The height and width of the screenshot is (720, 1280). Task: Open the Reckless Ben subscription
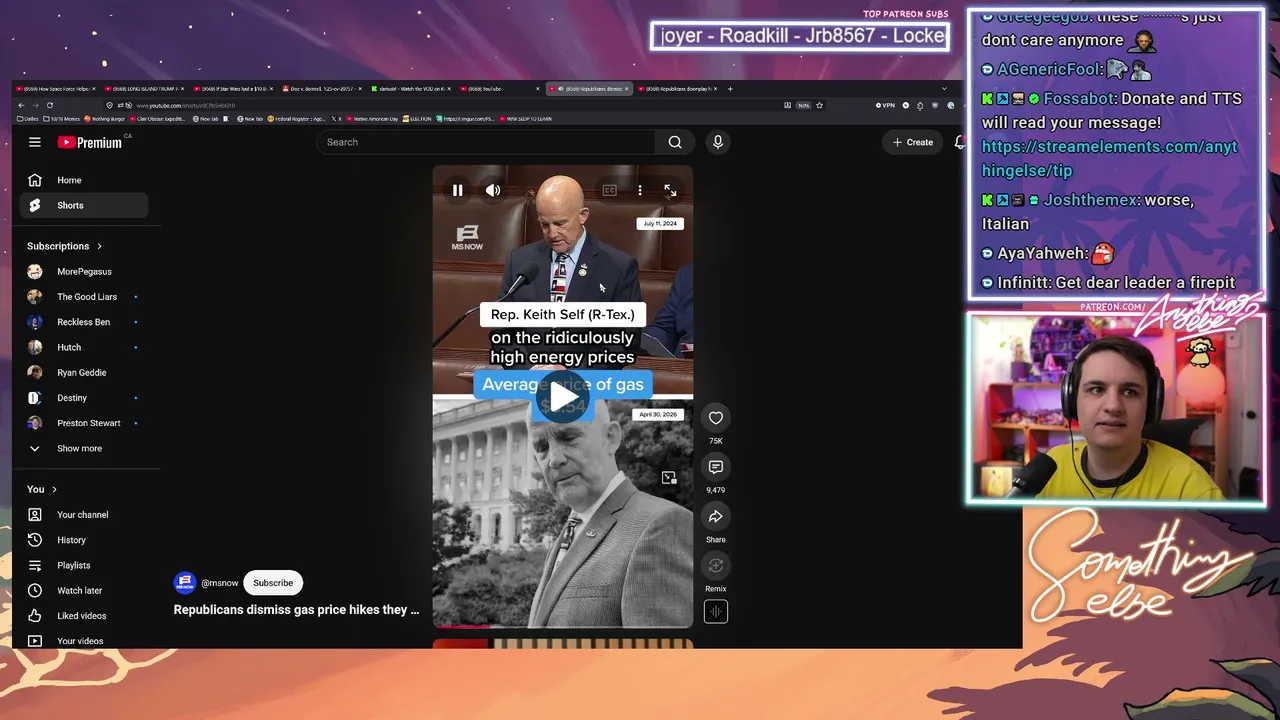(x=84, y=322)
